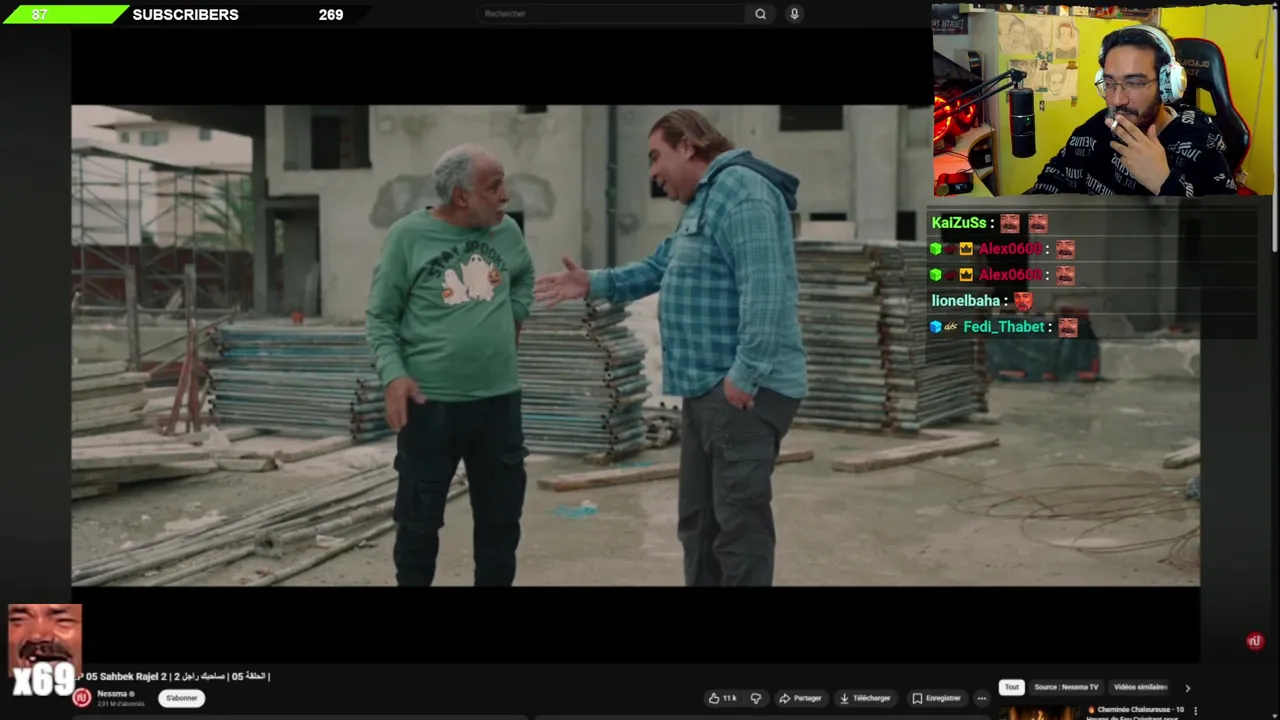This screenshot has width=1280, height=720.
Task: Subscribe with the S'abonner button
Action: pyautogui.click(x=181, y=698)
